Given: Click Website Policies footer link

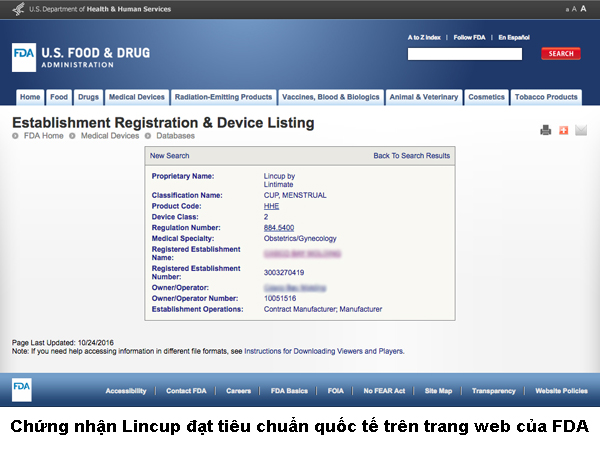Looking at the screenshot, I should [x=561, y=391].
